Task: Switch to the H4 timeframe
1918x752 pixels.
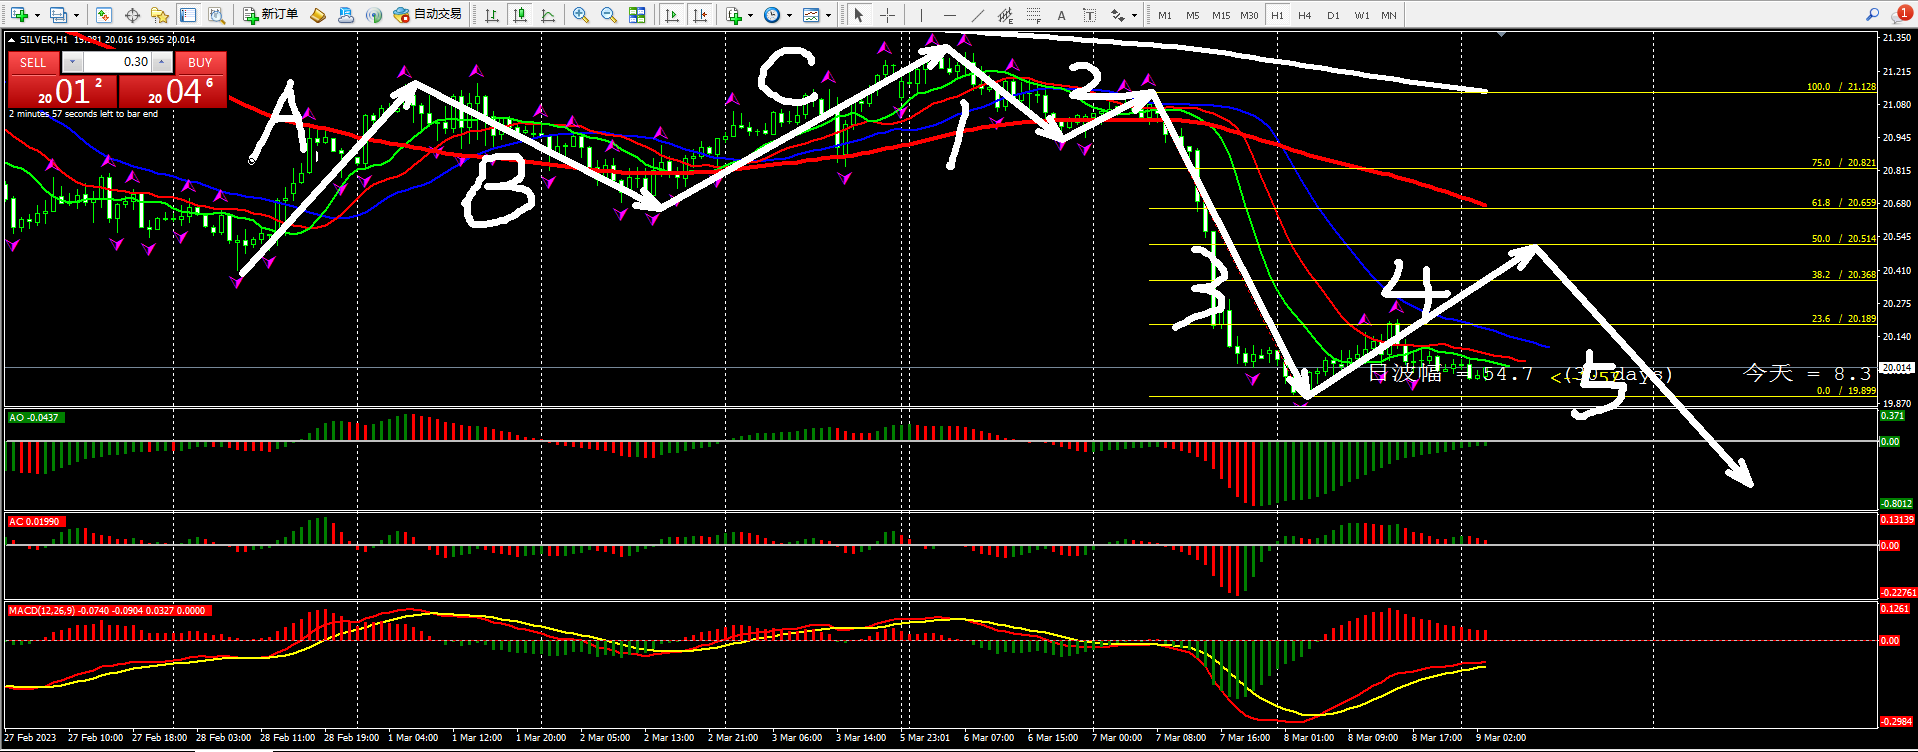Action: 1304,15
